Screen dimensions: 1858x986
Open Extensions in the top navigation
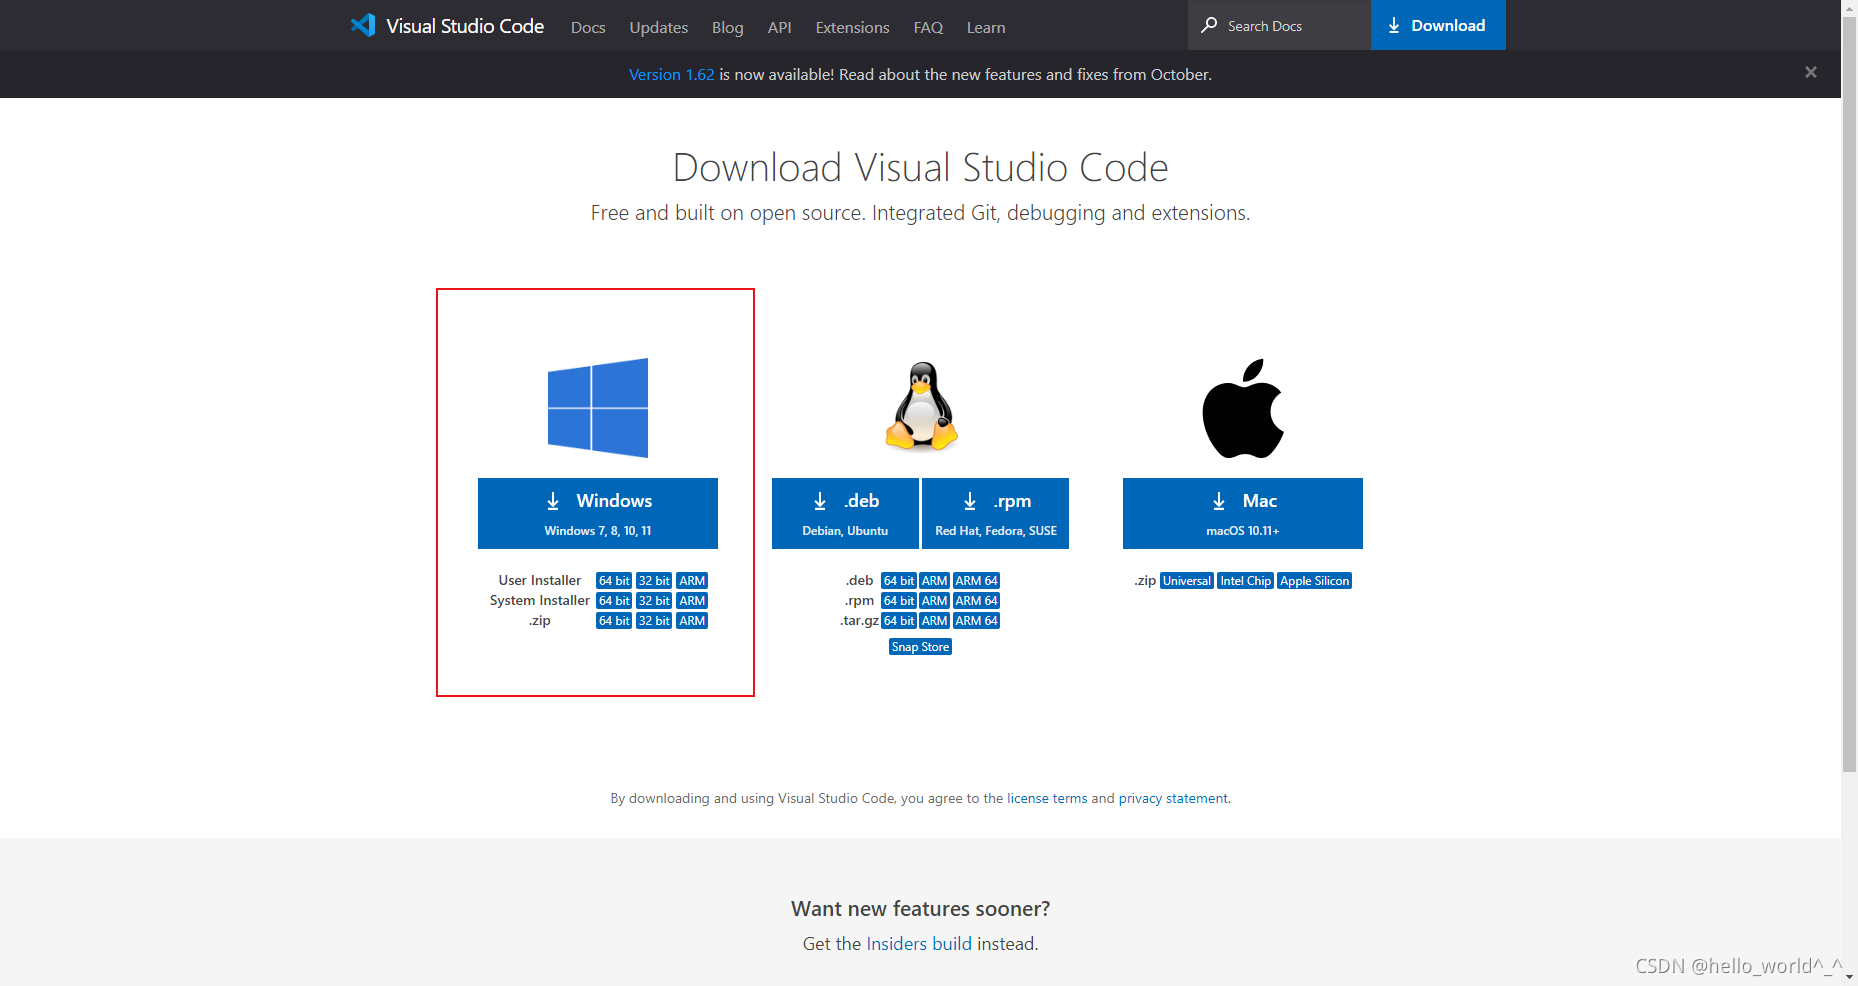(852, 27)
